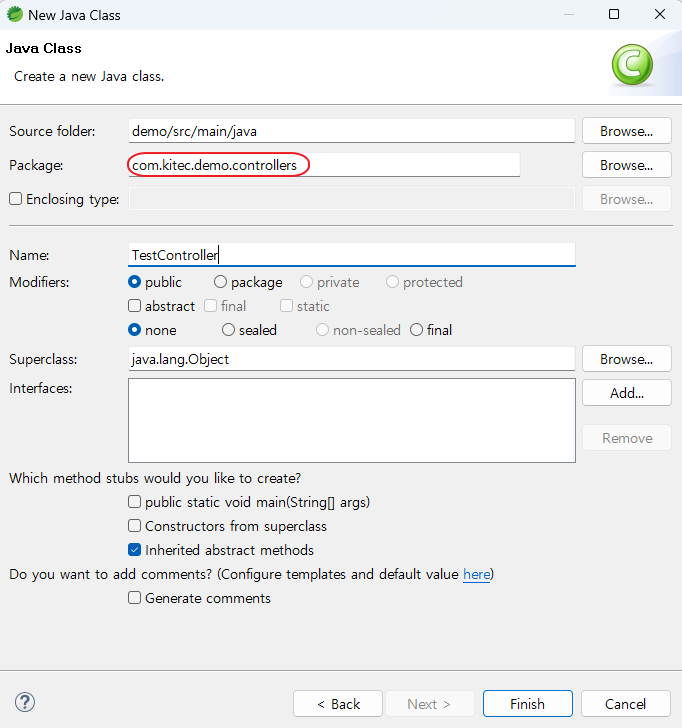
Task: Check Constructors from superclass option
Action: pos(134,526)
